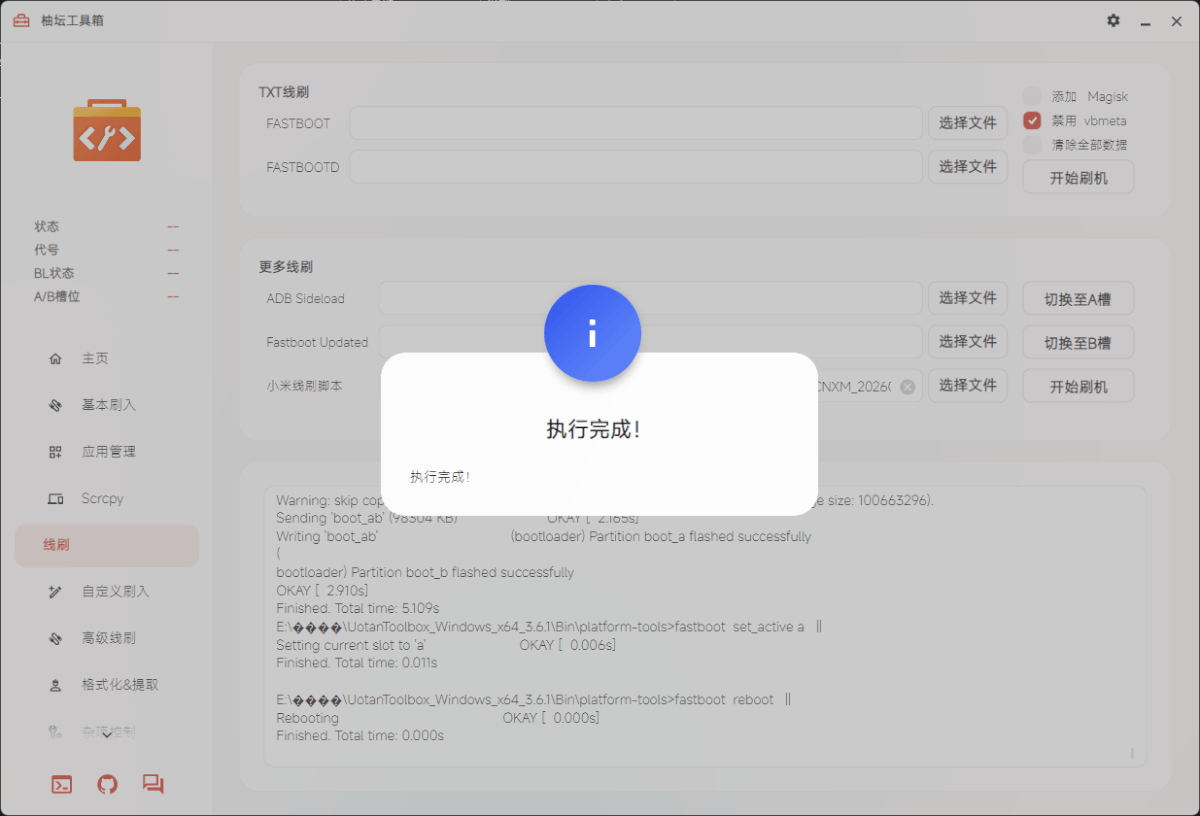Click screen icon beside Scrcpy
This screenshot has height=816, width=1200.
55,498
